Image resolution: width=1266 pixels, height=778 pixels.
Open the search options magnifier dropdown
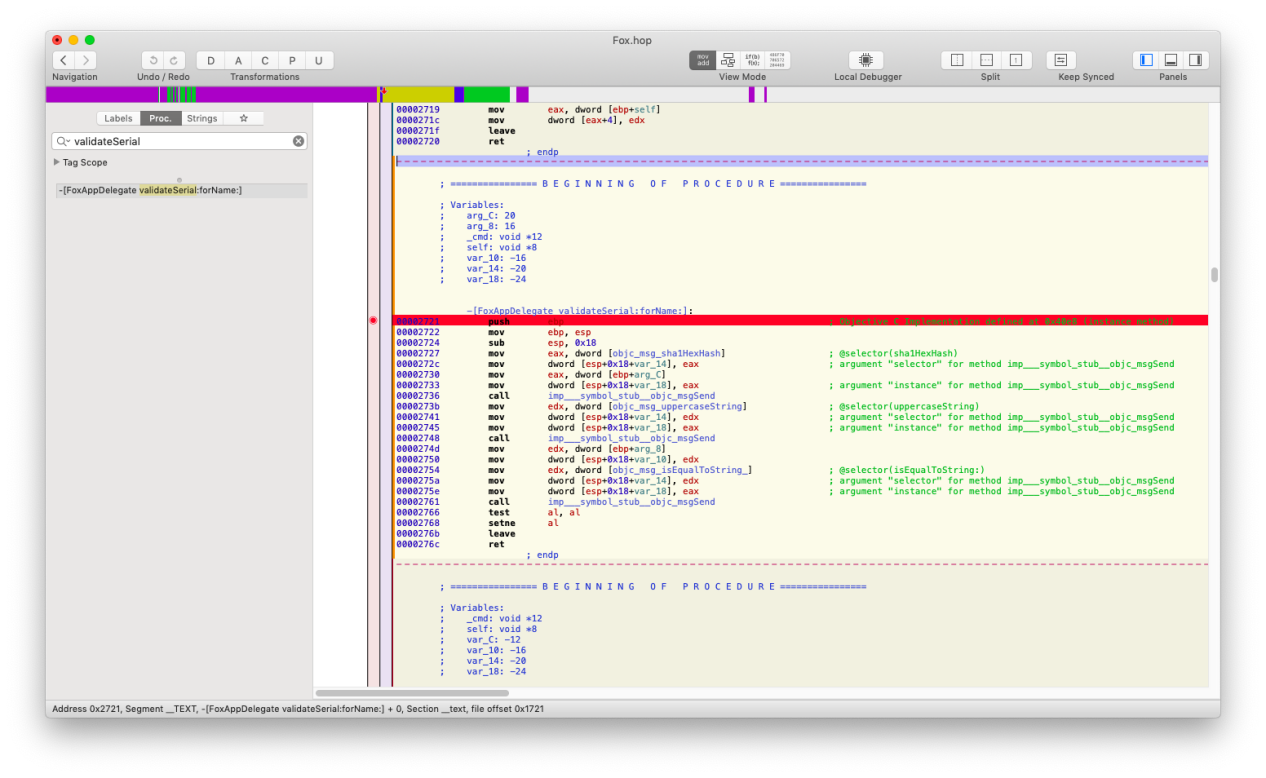[x=64, y=141]
